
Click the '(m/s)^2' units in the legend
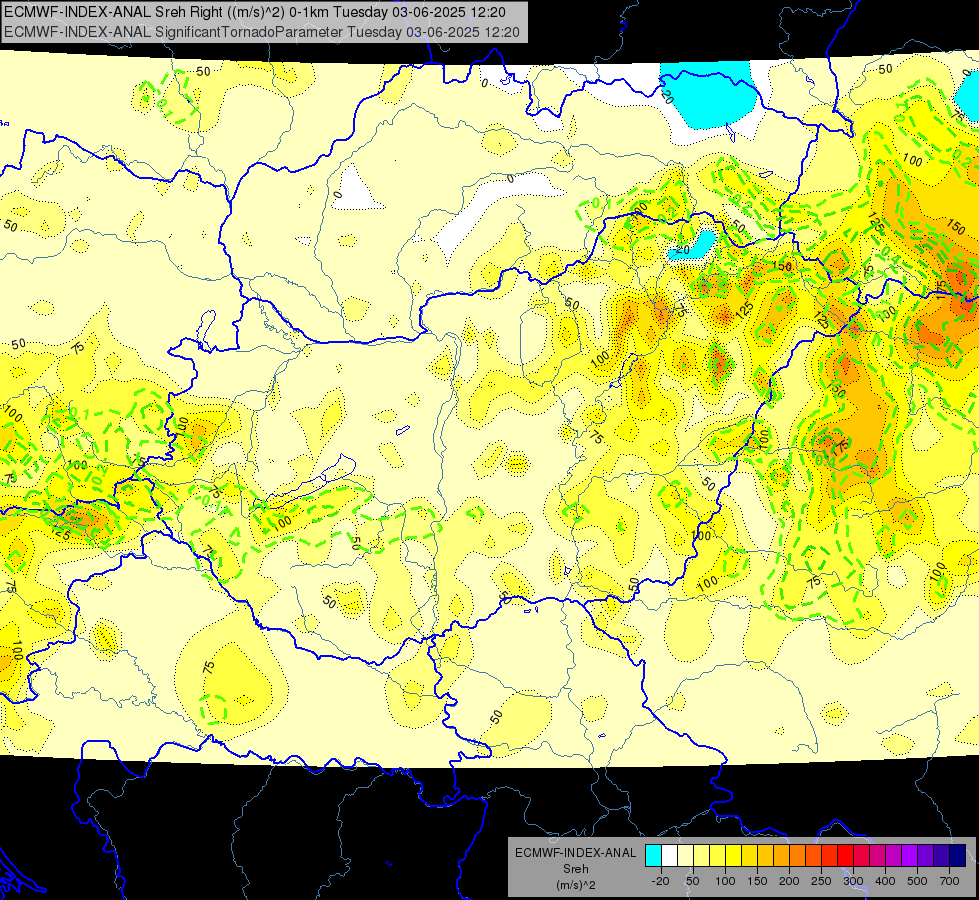576,885
